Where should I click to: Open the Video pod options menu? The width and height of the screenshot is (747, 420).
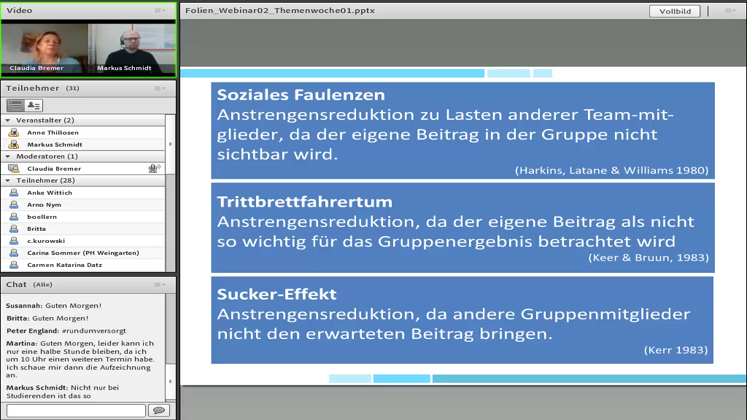coord(160,10)
